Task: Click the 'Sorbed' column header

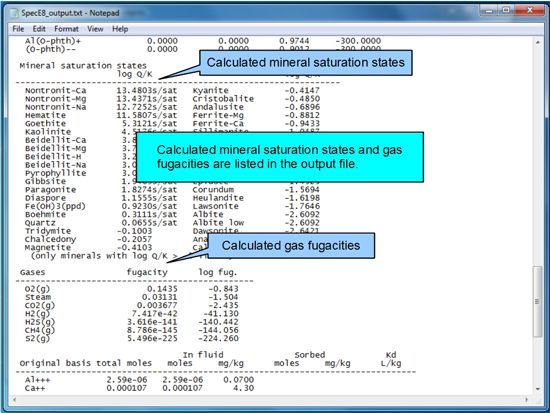Action: (x=310, y=355)
